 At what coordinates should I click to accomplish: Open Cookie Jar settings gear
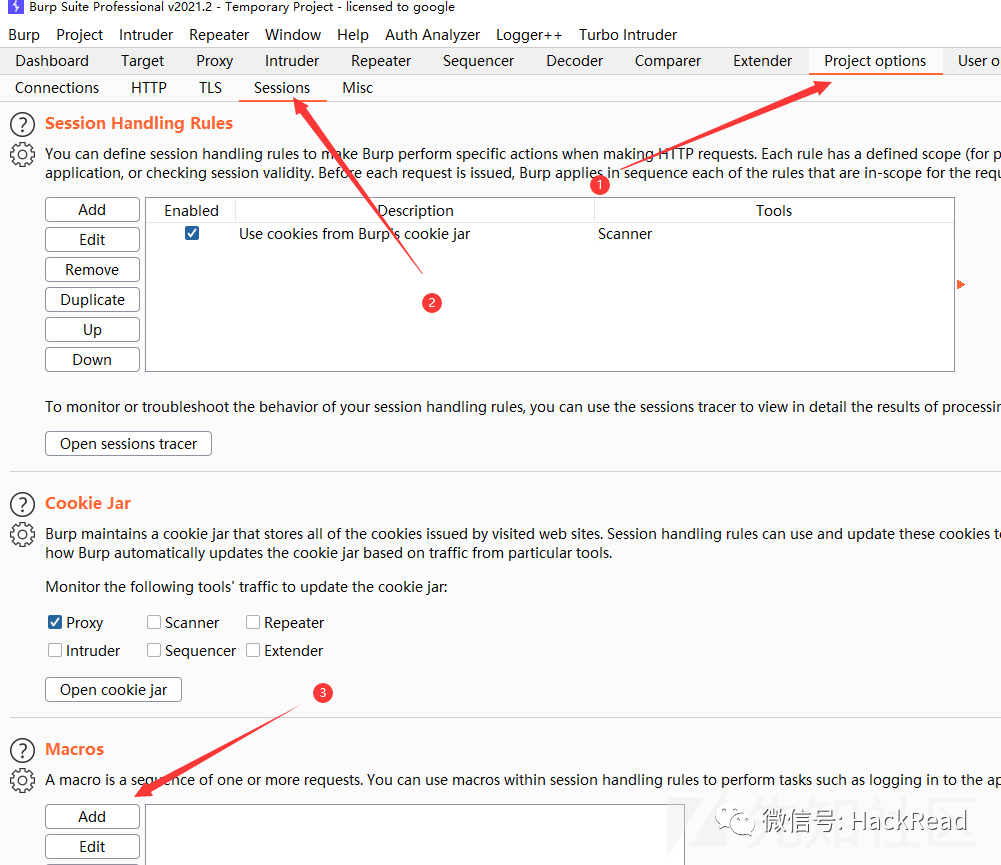click(22, 534)
